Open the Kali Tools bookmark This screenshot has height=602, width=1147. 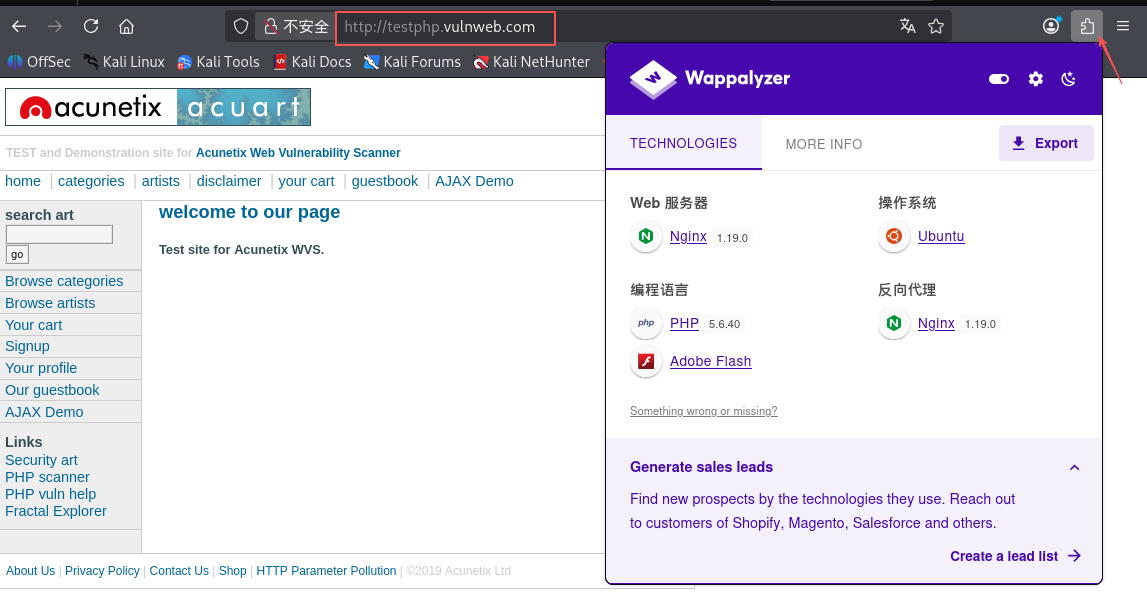tap(218, 62)
